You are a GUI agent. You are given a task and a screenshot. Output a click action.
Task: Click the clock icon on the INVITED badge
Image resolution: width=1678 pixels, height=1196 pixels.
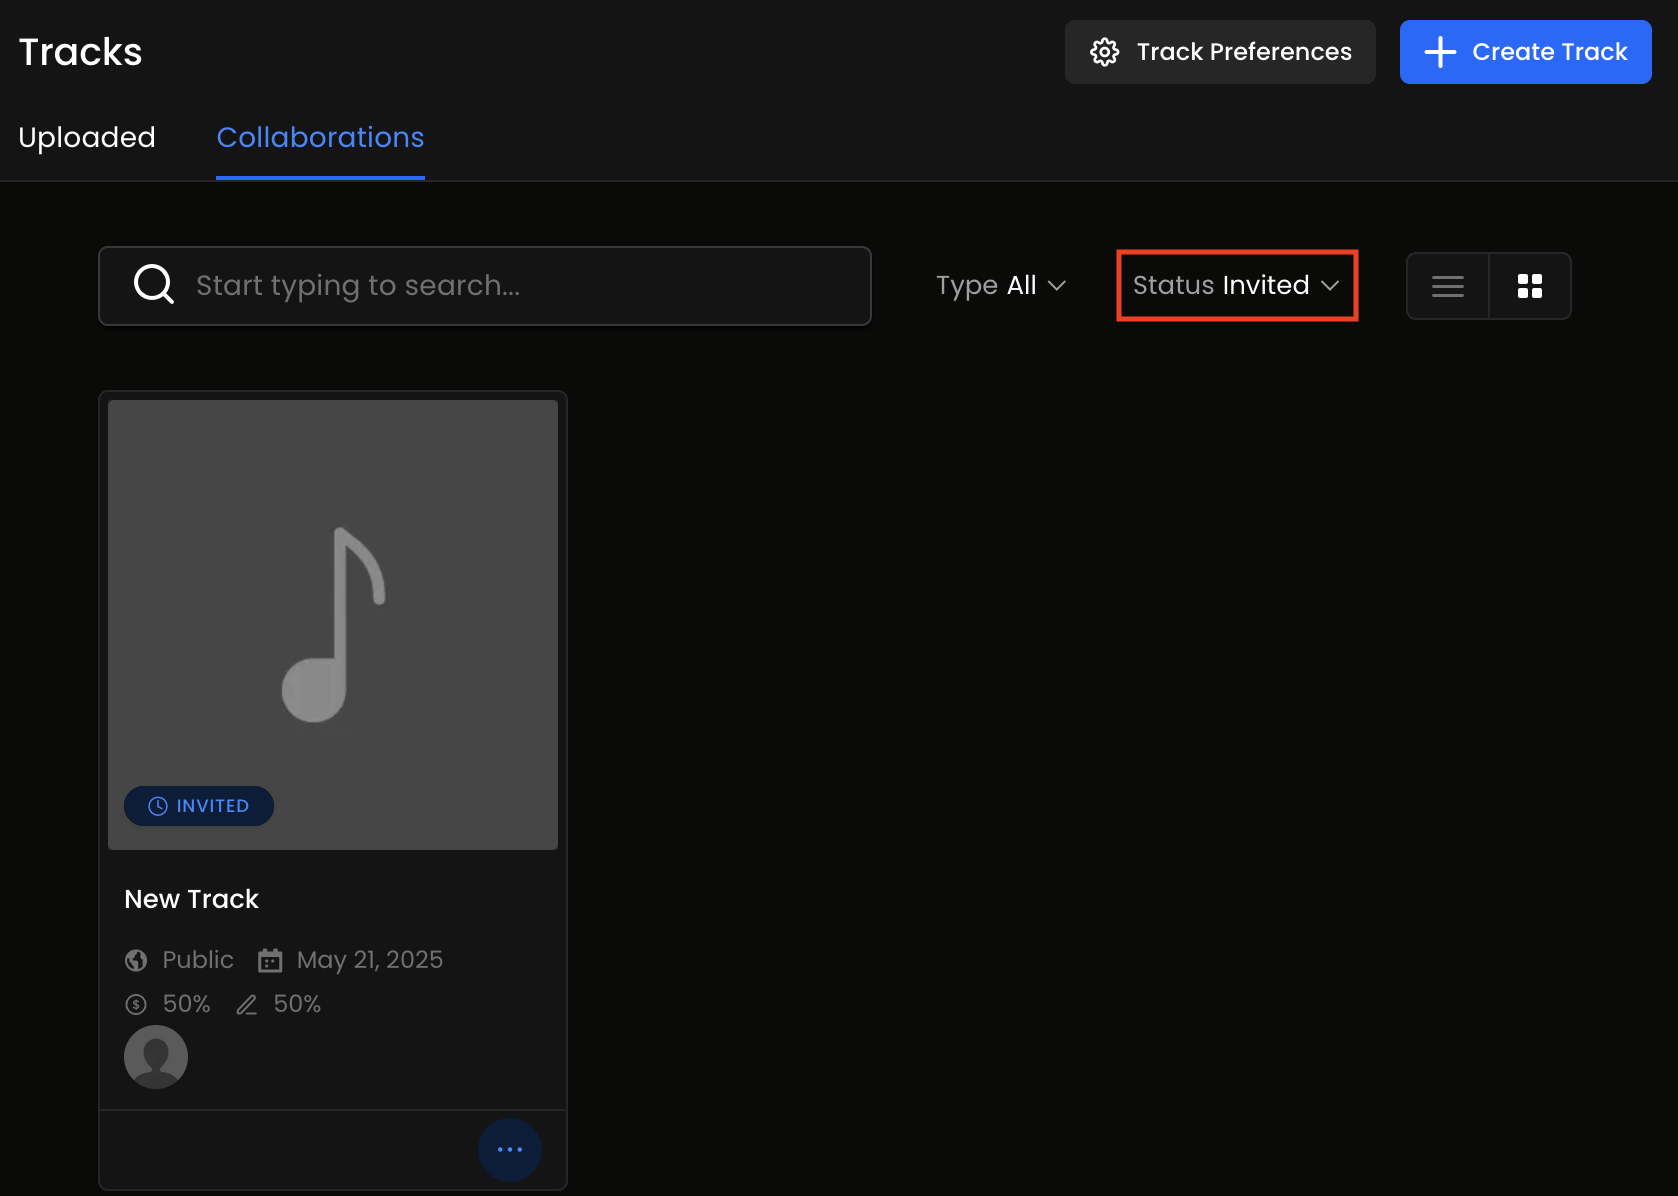(x=158, y=805)
